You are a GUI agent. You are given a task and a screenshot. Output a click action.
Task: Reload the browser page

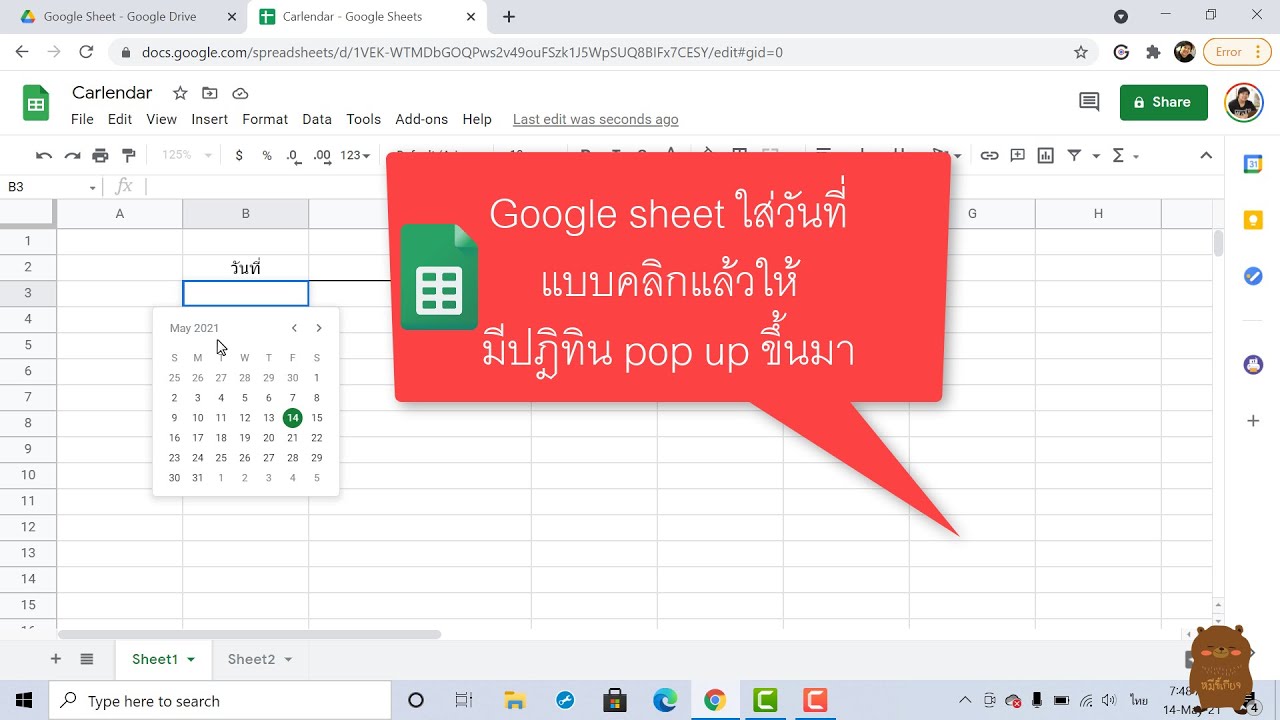(86, 52)
